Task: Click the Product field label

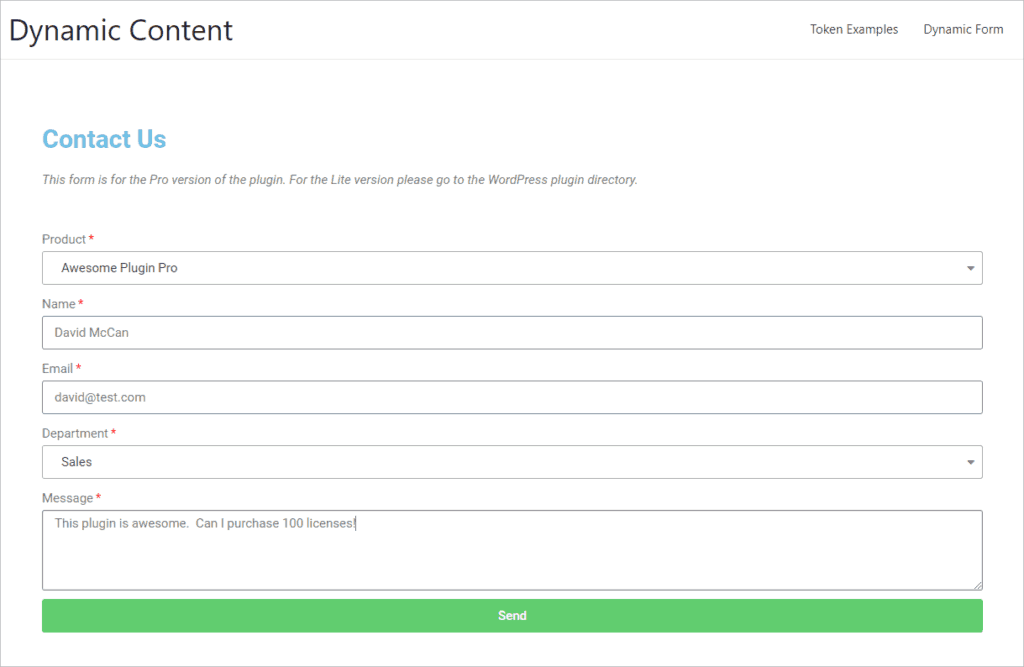Action: 64,240
